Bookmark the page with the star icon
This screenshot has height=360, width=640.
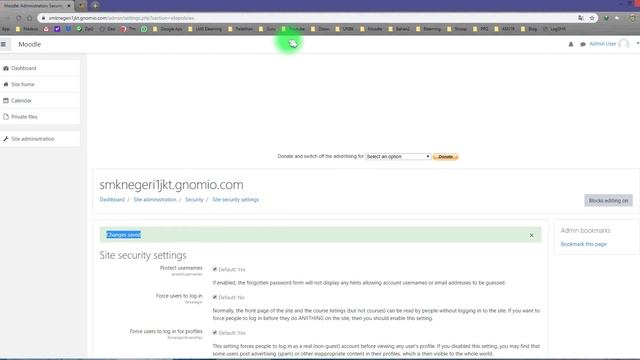click(x=592, y=18)
